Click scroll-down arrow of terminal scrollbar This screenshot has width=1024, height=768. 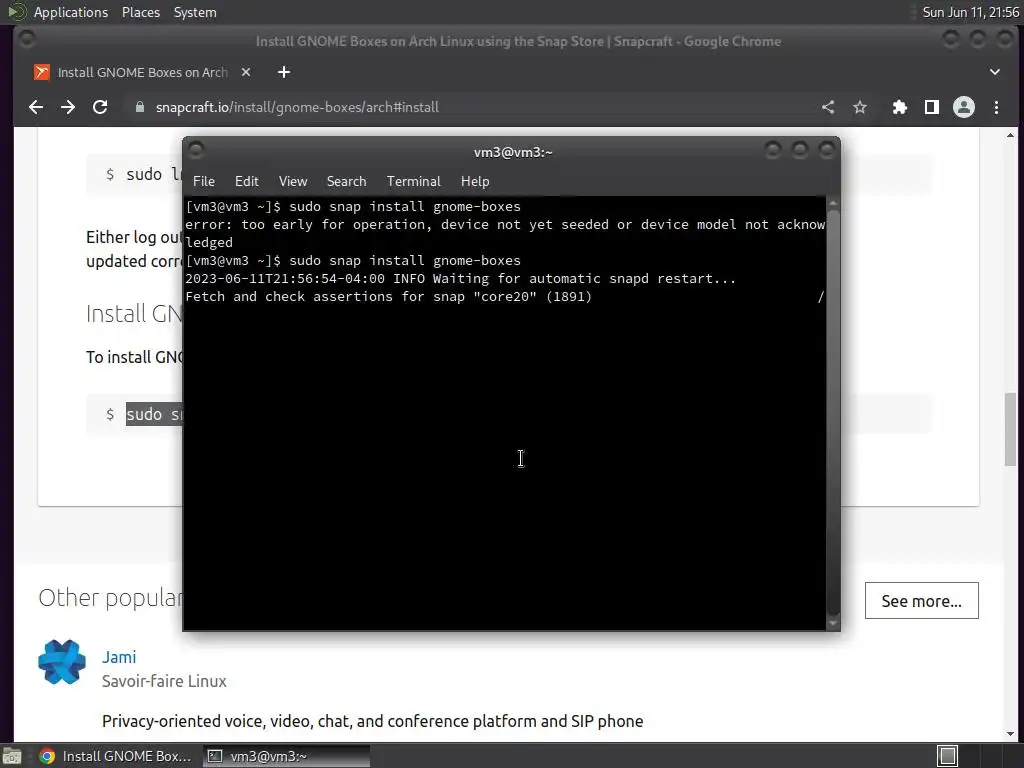[833, 623]
